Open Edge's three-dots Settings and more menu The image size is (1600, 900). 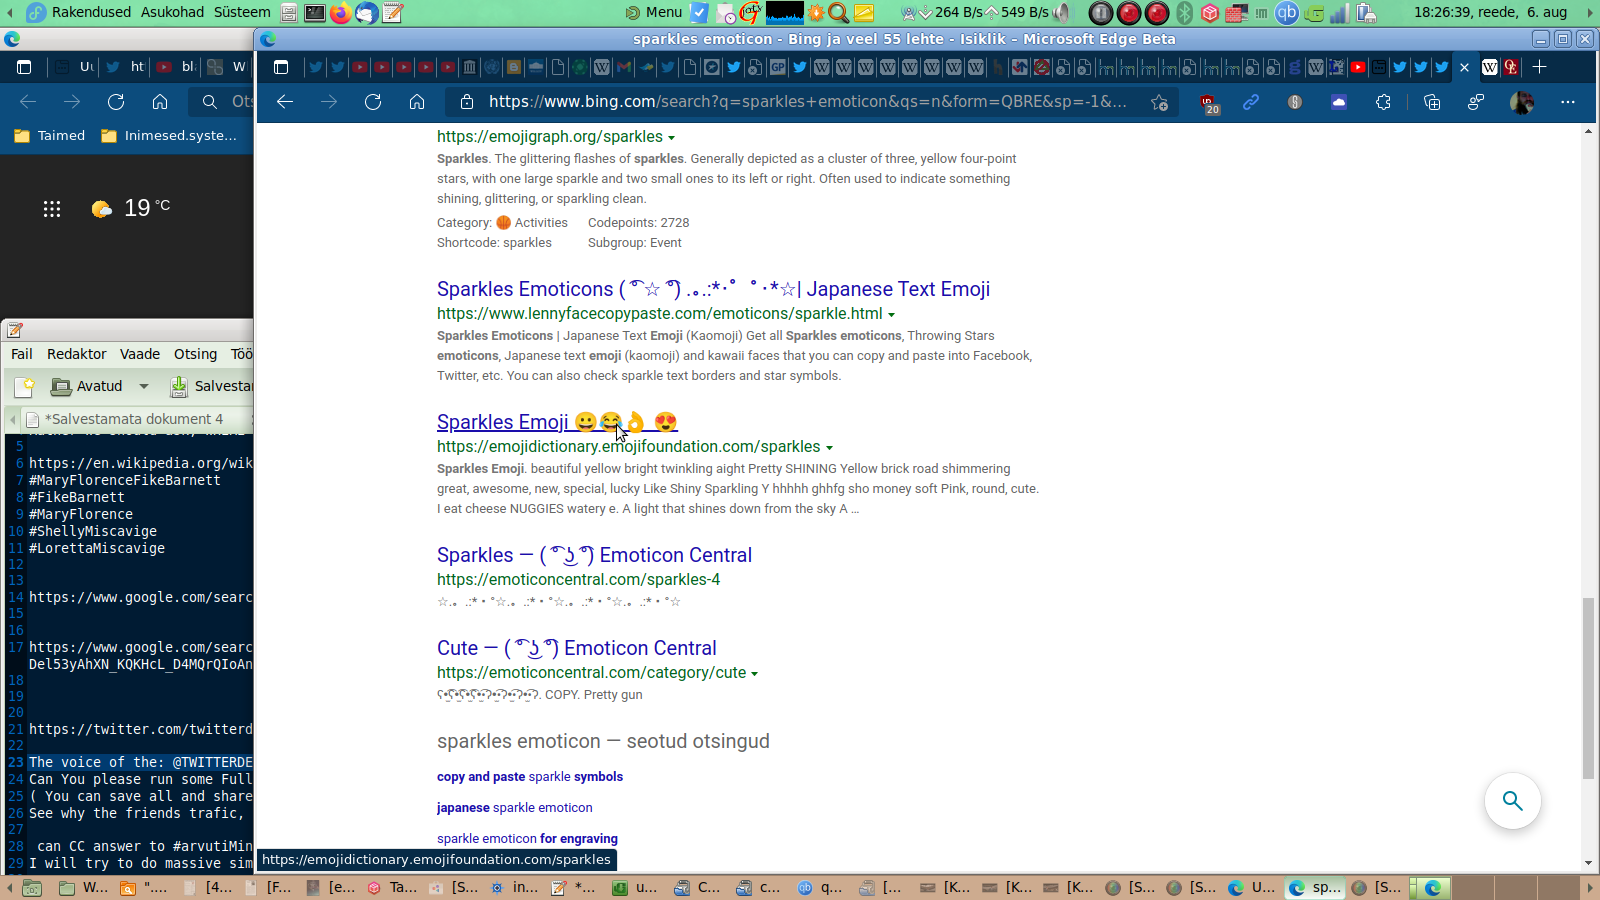[1567, 102]
